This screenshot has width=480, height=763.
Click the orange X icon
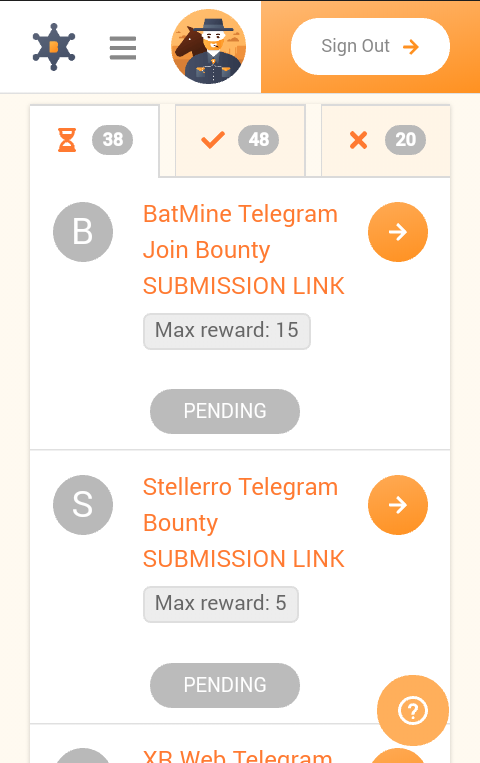(x=358, y=140)
